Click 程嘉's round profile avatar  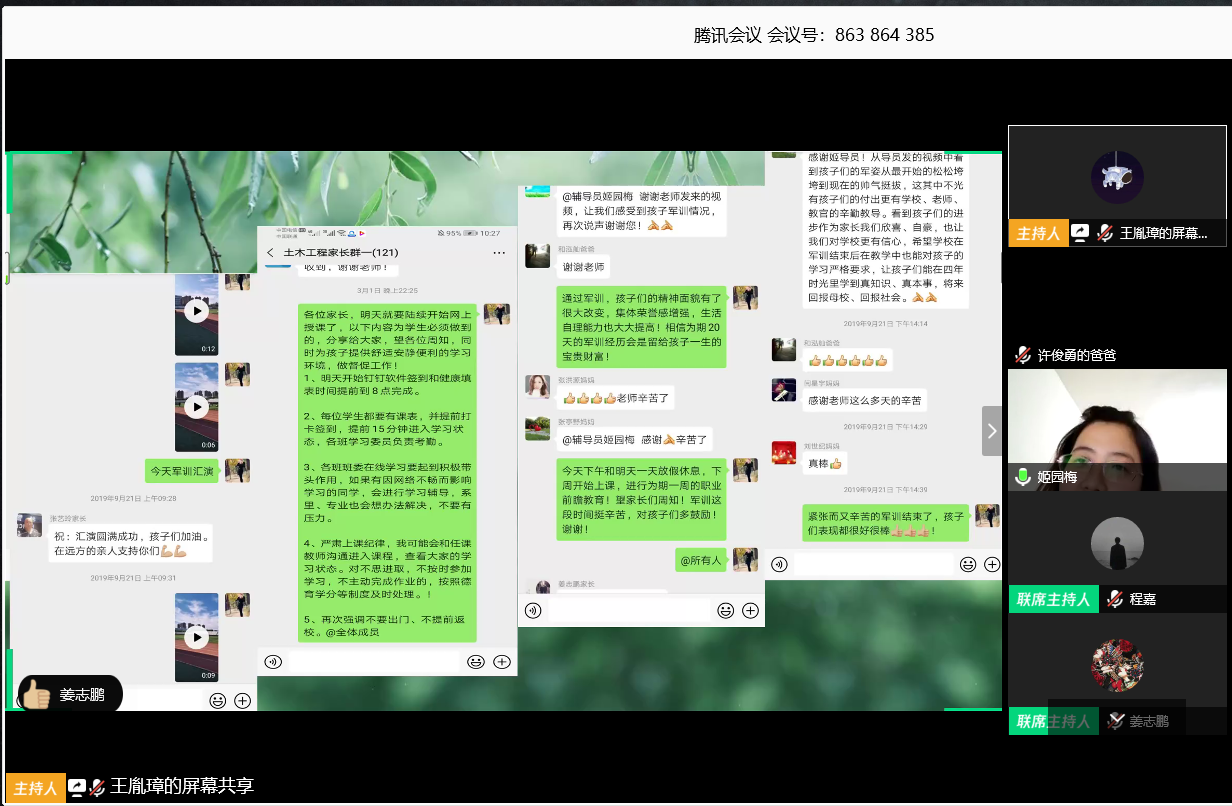1116,543
